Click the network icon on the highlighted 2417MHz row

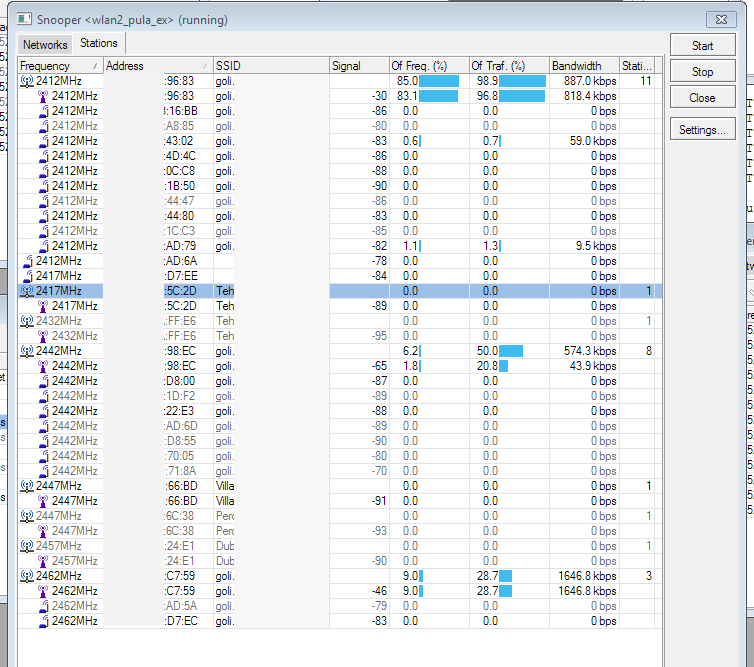tap(27, 291)
